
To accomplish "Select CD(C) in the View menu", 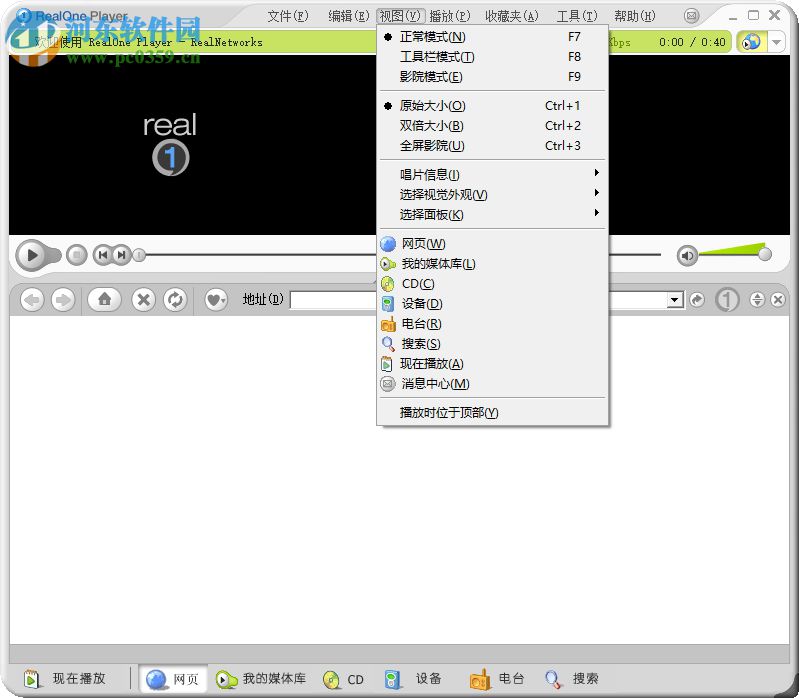I will click(x=493, y=283).
